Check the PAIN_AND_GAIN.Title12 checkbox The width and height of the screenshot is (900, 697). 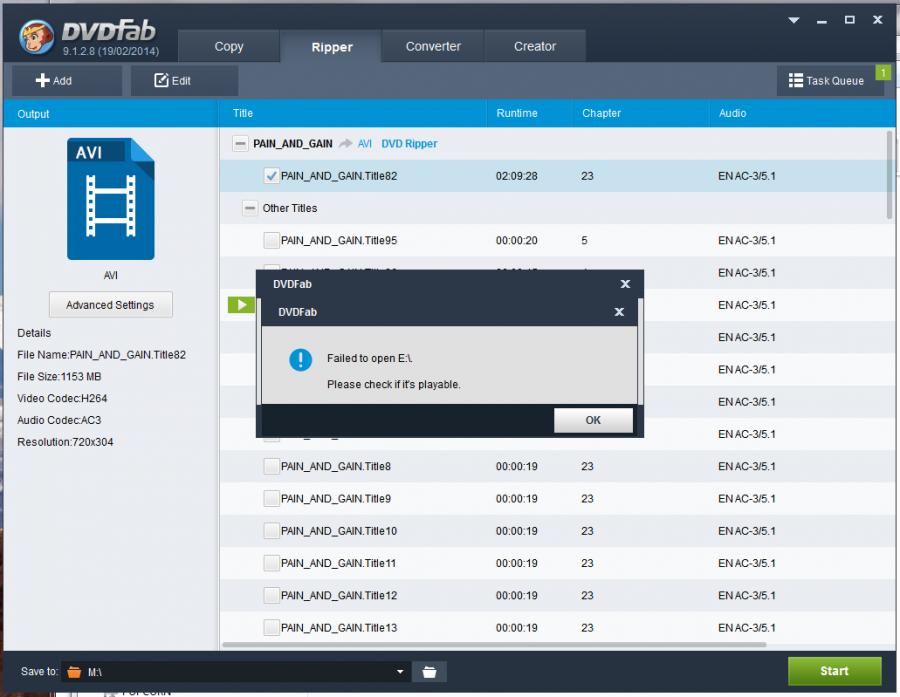(x=271, y=595)
